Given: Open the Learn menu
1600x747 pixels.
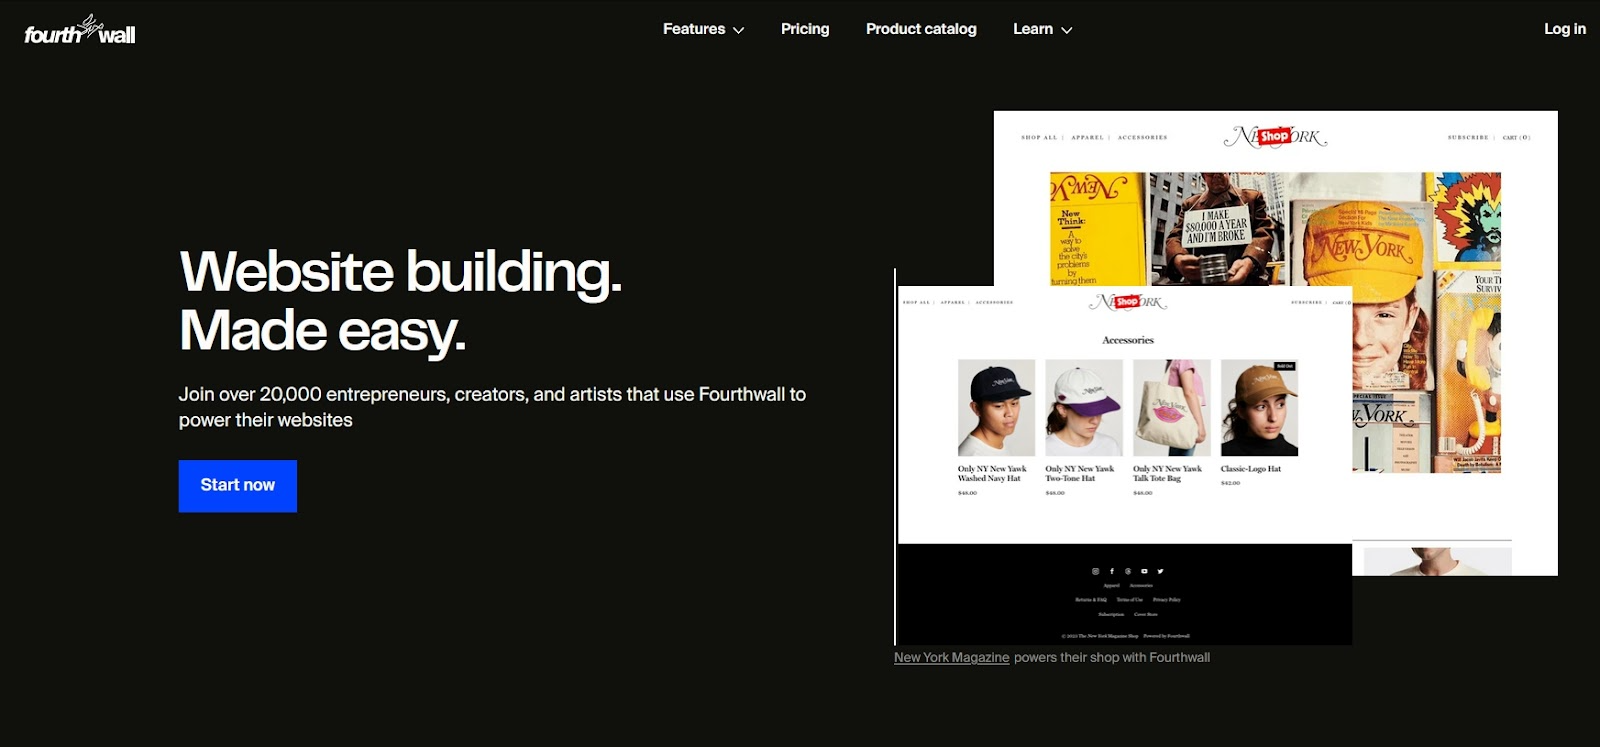Looking at the screenshot, I should tap(1042, 29).
